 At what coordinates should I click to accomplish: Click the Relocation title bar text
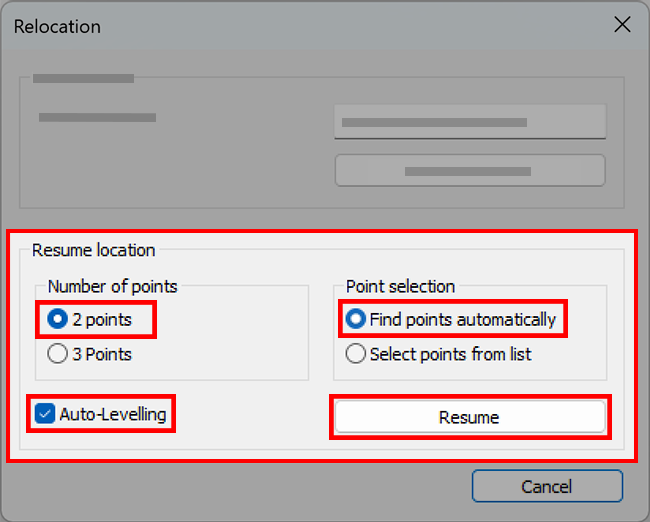point(57,27)
